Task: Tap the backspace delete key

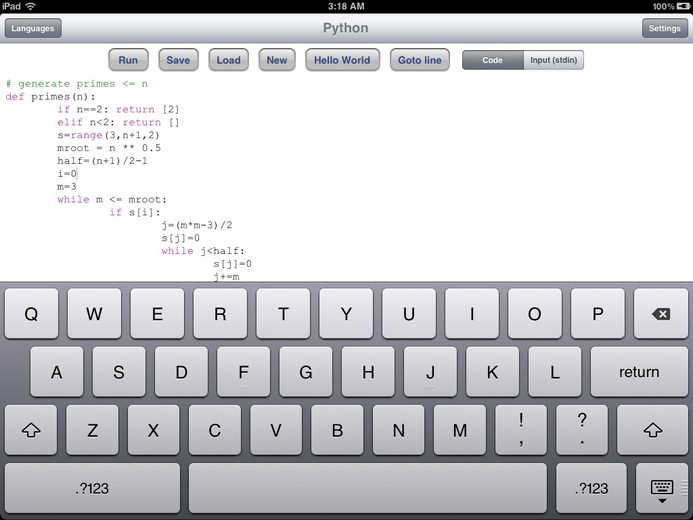Action: coord(661,314)
